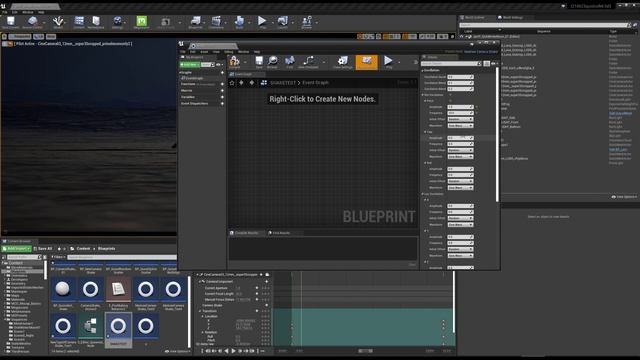Open the Settings toolbar icon

point(117,22)
